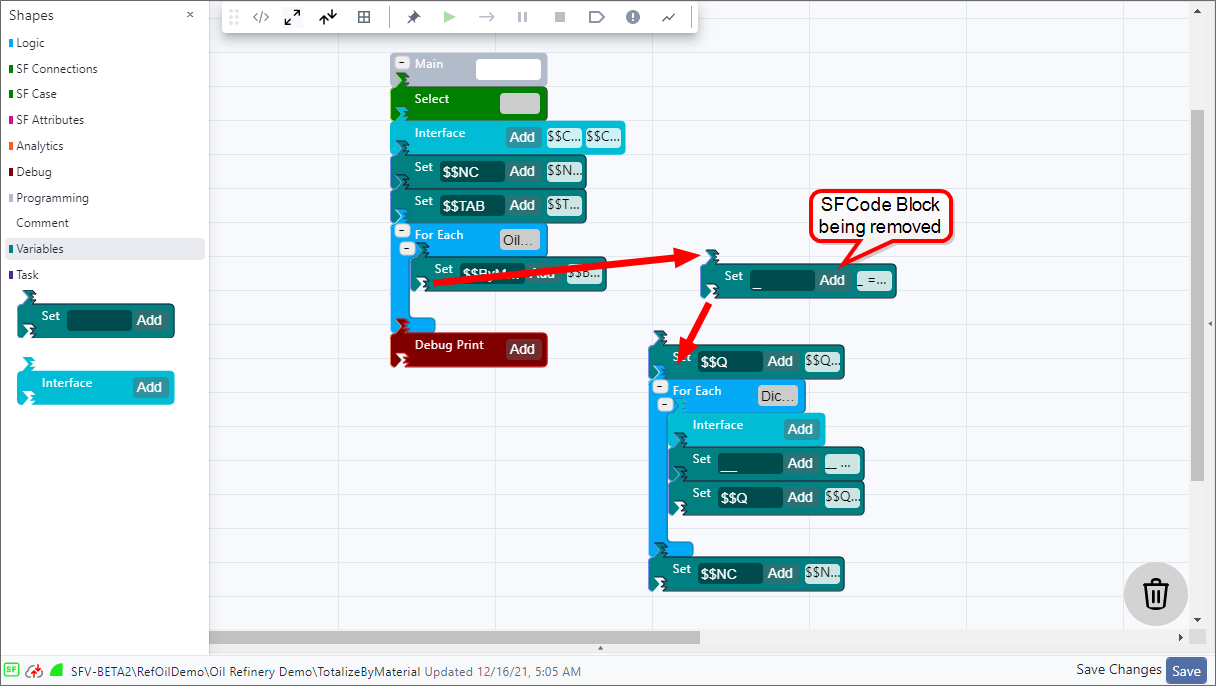Screen dimensions: 1216x686
Task: Collapse the Main block with minus toggle
Action: [402, 63]
